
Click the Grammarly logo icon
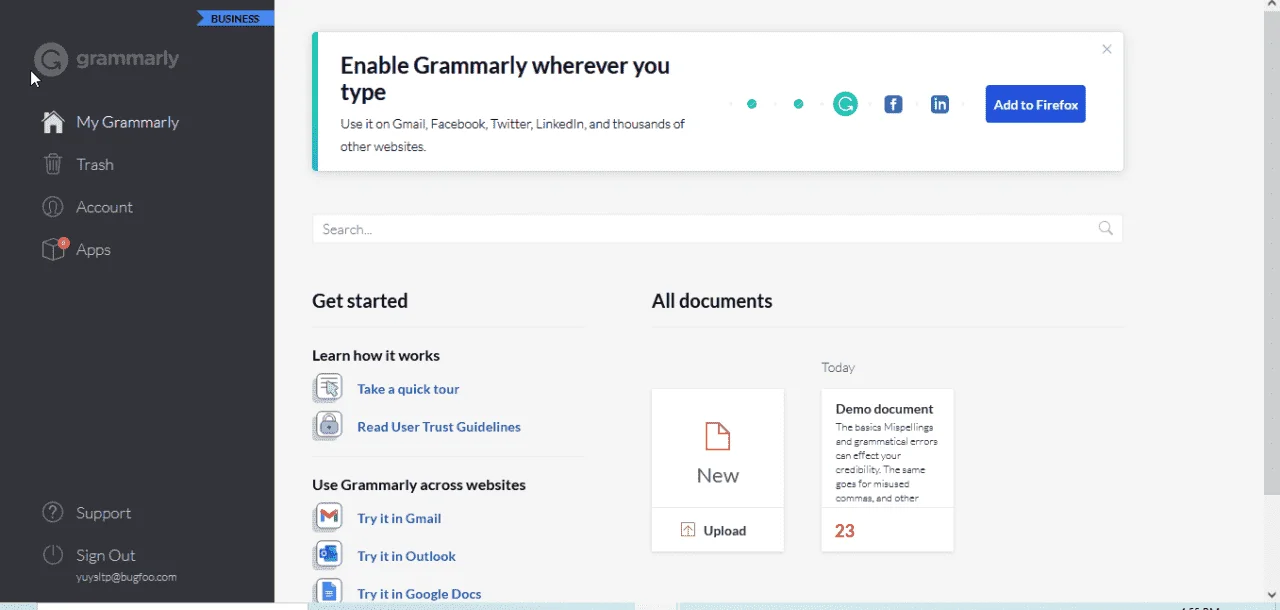click(x=51, y=59)
